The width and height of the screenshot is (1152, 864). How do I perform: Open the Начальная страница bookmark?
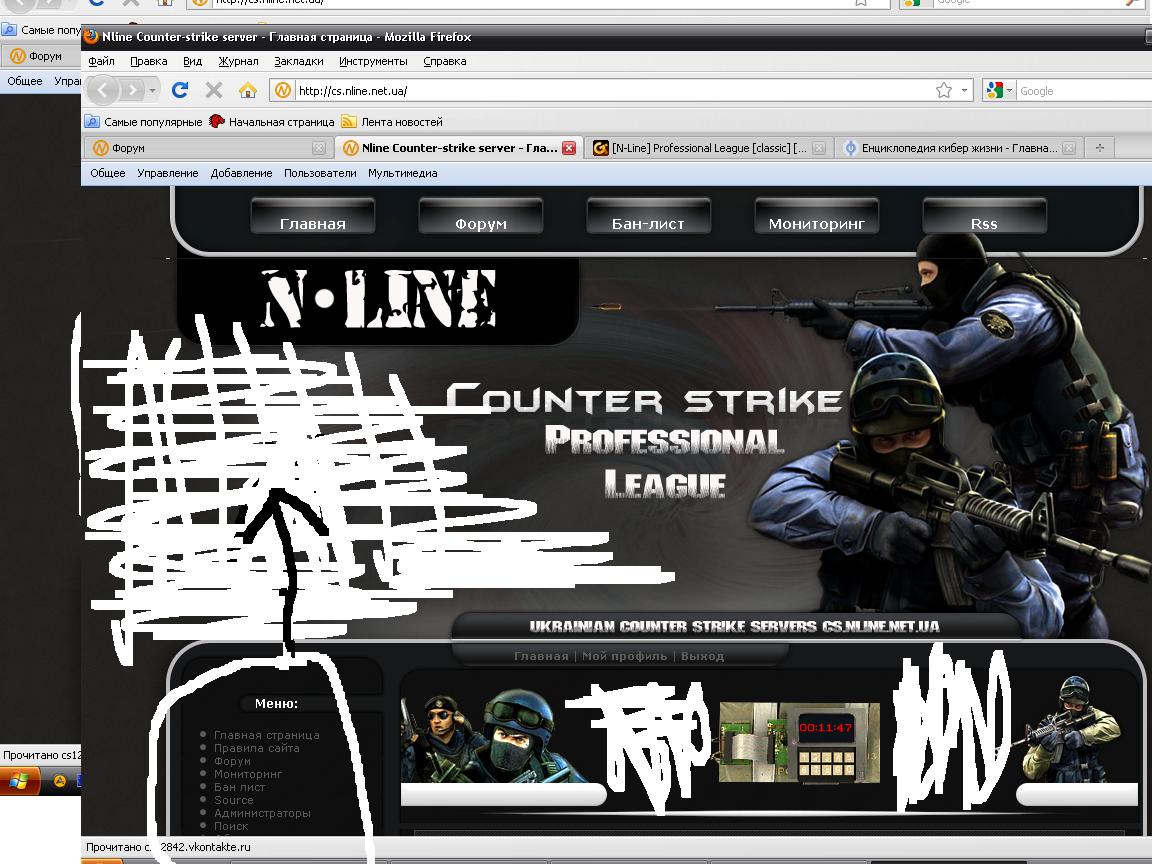click(272, 122)
